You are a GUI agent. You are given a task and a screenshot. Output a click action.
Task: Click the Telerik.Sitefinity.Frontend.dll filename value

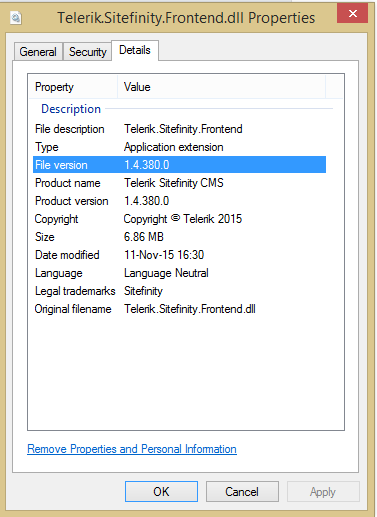click(190, 309)
